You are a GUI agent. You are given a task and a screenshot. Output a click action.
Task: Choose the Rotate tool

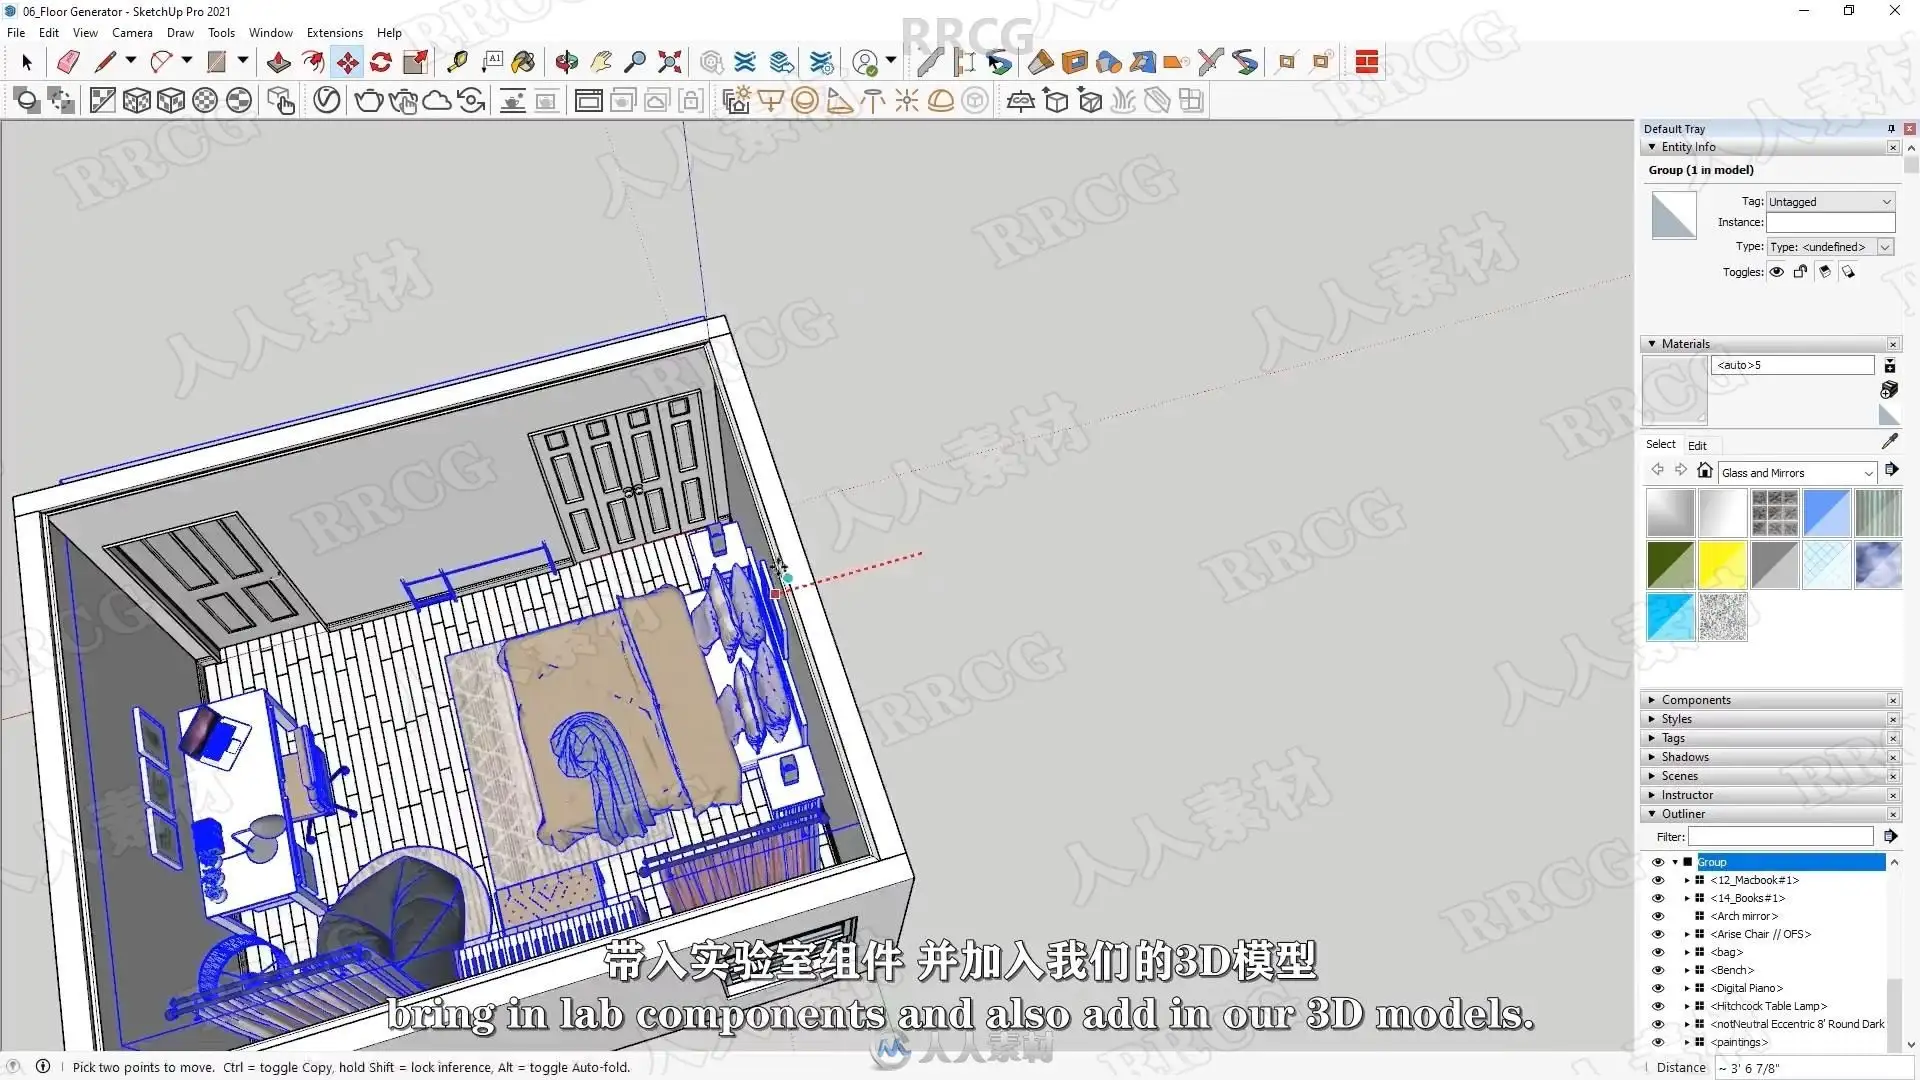(381, 62)
